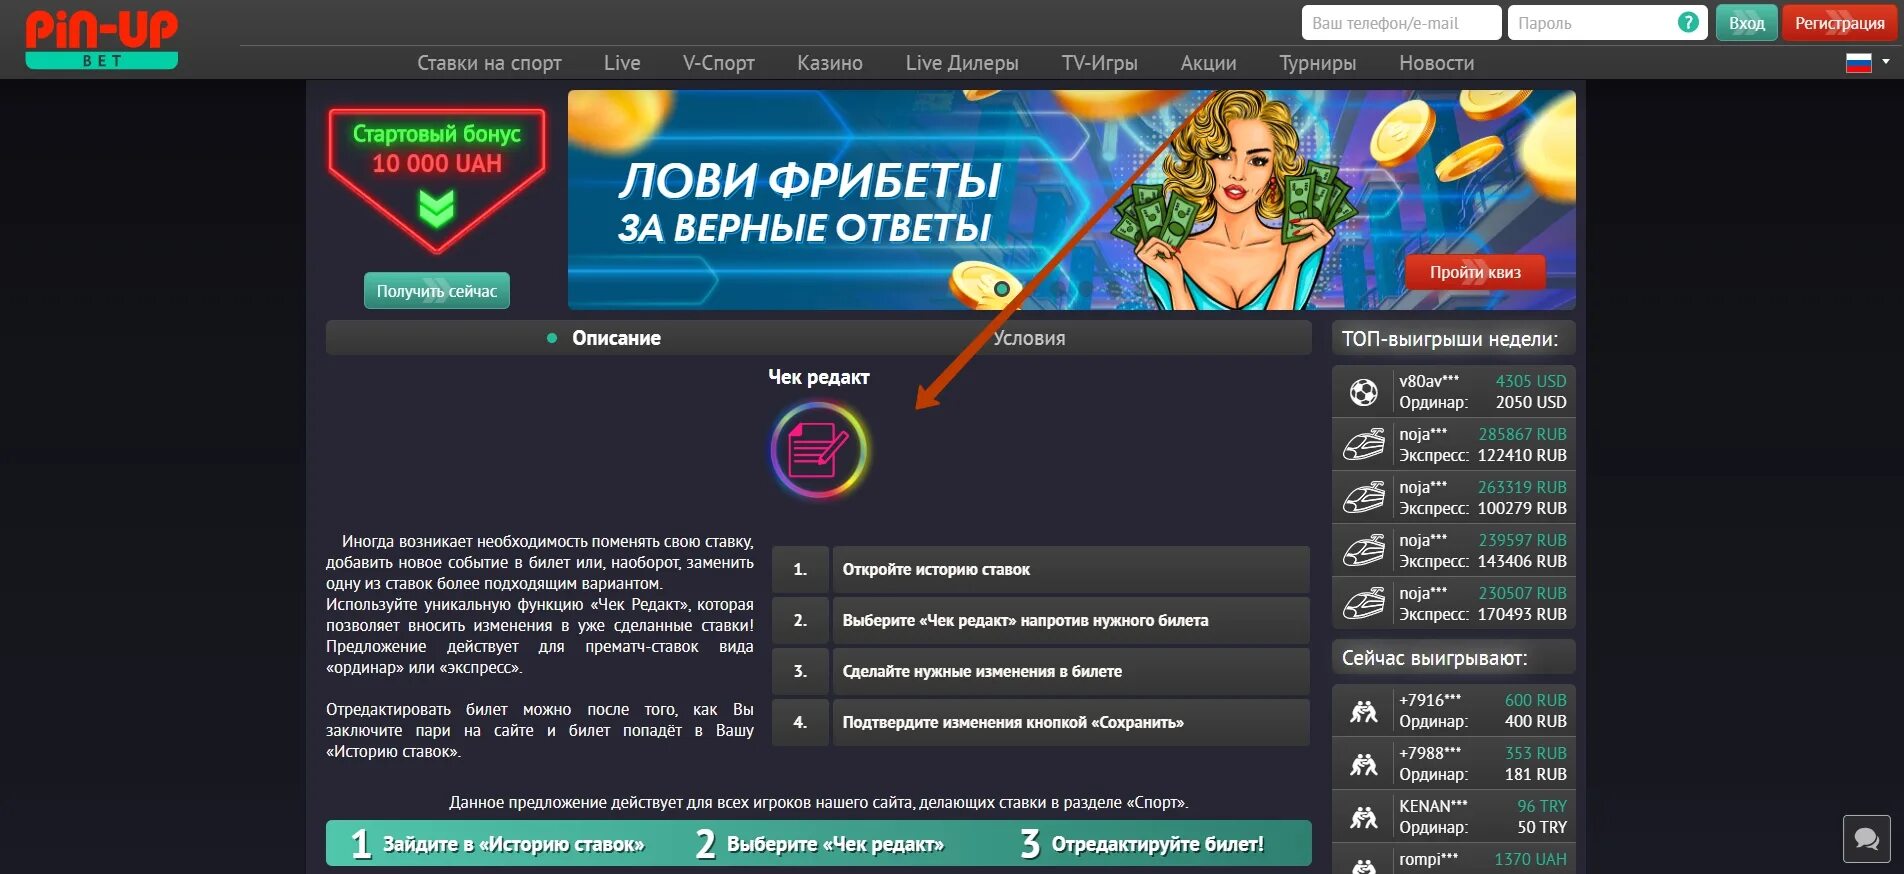Open the Новости menu item
Image resolution: width=1904 pixels, height=874 pixels.
1437,63
